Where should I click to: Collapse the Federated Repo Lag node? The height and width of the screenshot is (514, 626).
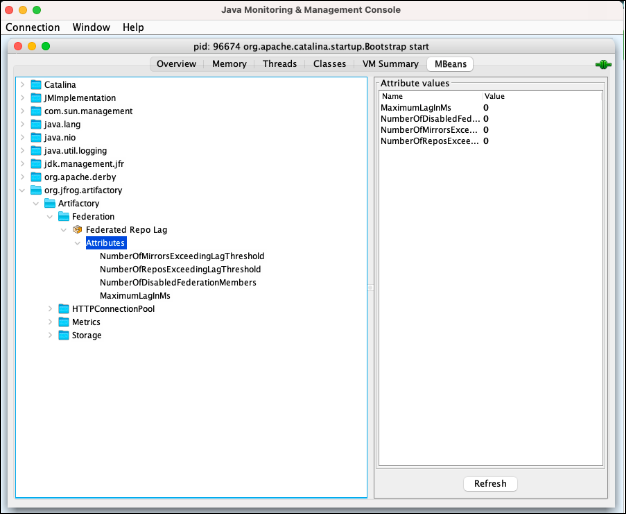pyautogui.click(x=64, y=230)
